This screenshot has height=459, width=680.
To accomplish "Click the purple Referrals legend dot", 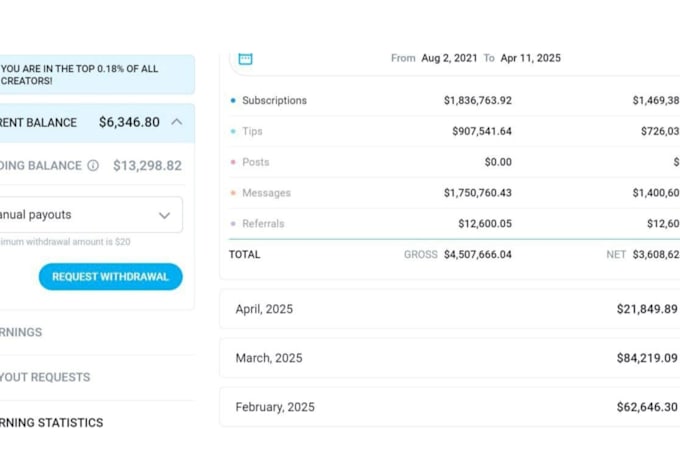I will [233, 224].
